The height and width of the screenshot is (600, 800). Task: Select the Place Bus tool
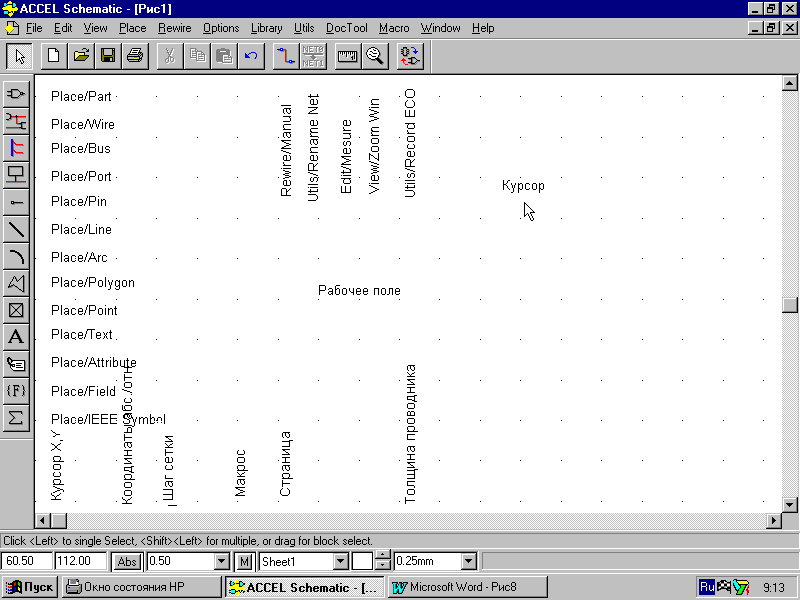coord(16,148)
